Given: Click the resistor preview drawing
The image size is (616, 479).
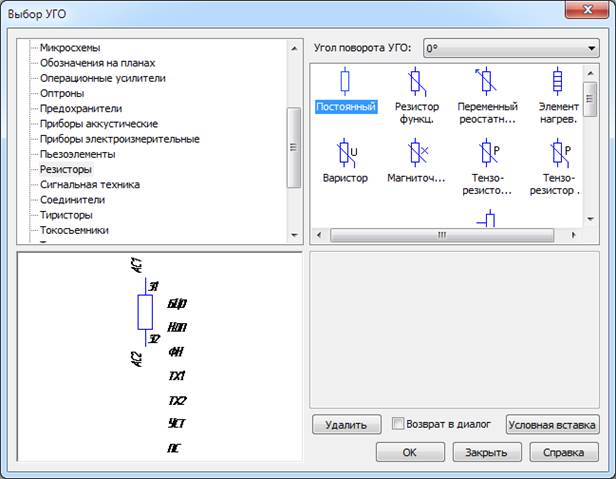Looking at the screenshot, I should click(x=145, y=312).
